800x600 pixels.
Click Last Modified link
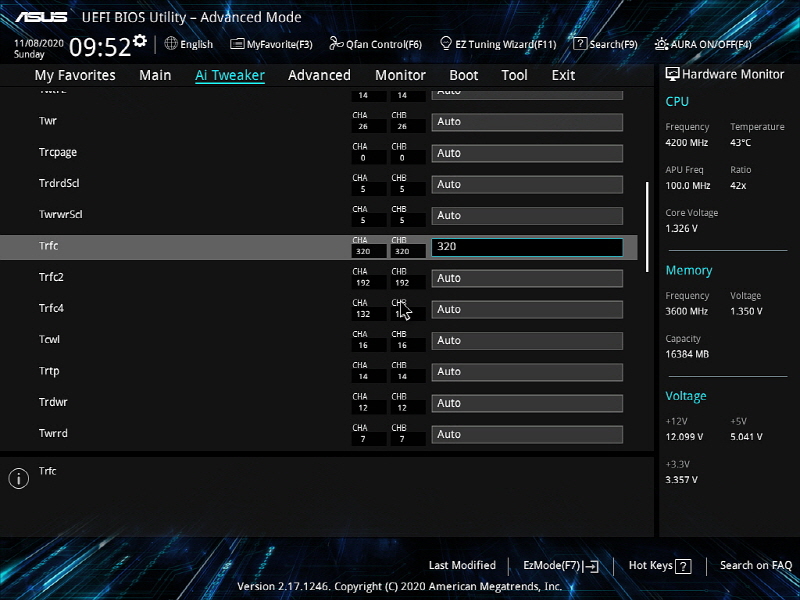462,565
